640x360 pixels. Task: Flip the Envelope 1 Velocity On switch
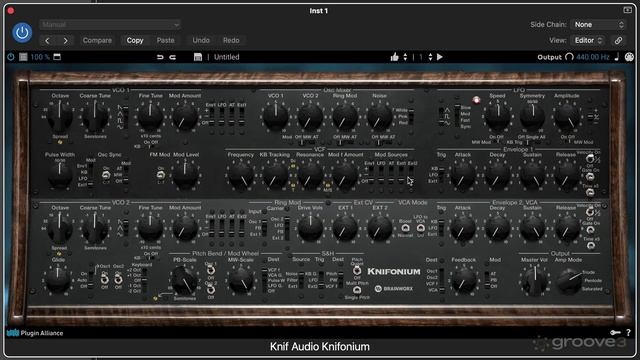coord(590,159)
